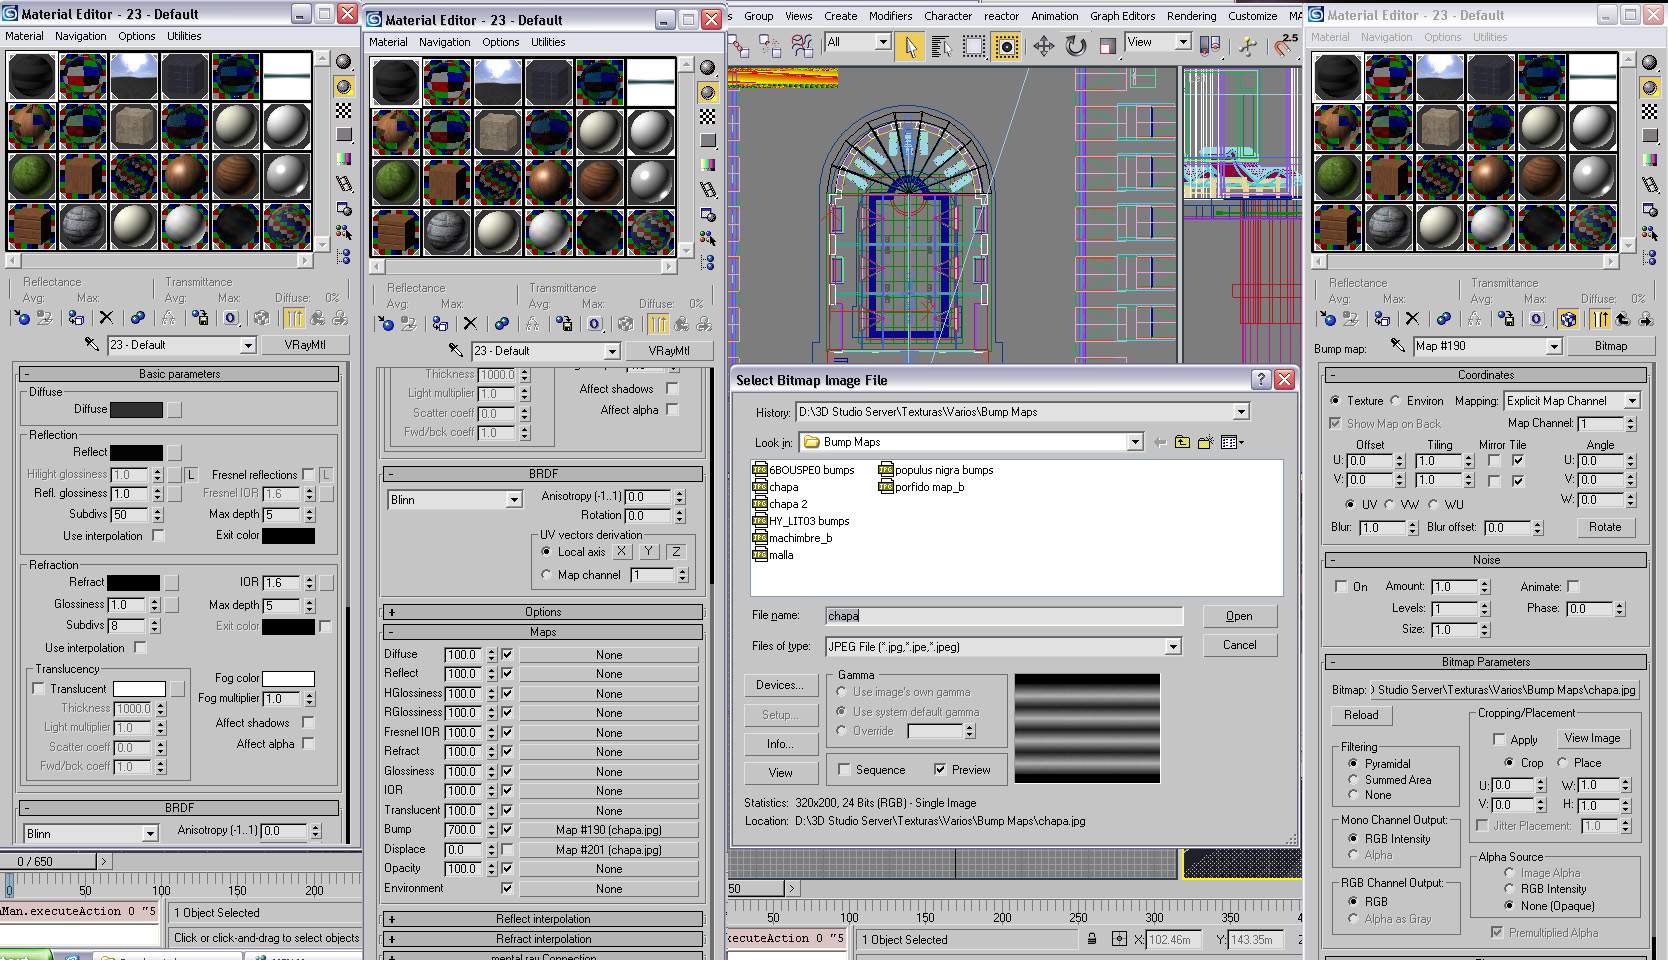Viewport: 1668px width, 960px height.
Task: Choose the Rectangular Selection Region tool
Action: tap(974, 46)
